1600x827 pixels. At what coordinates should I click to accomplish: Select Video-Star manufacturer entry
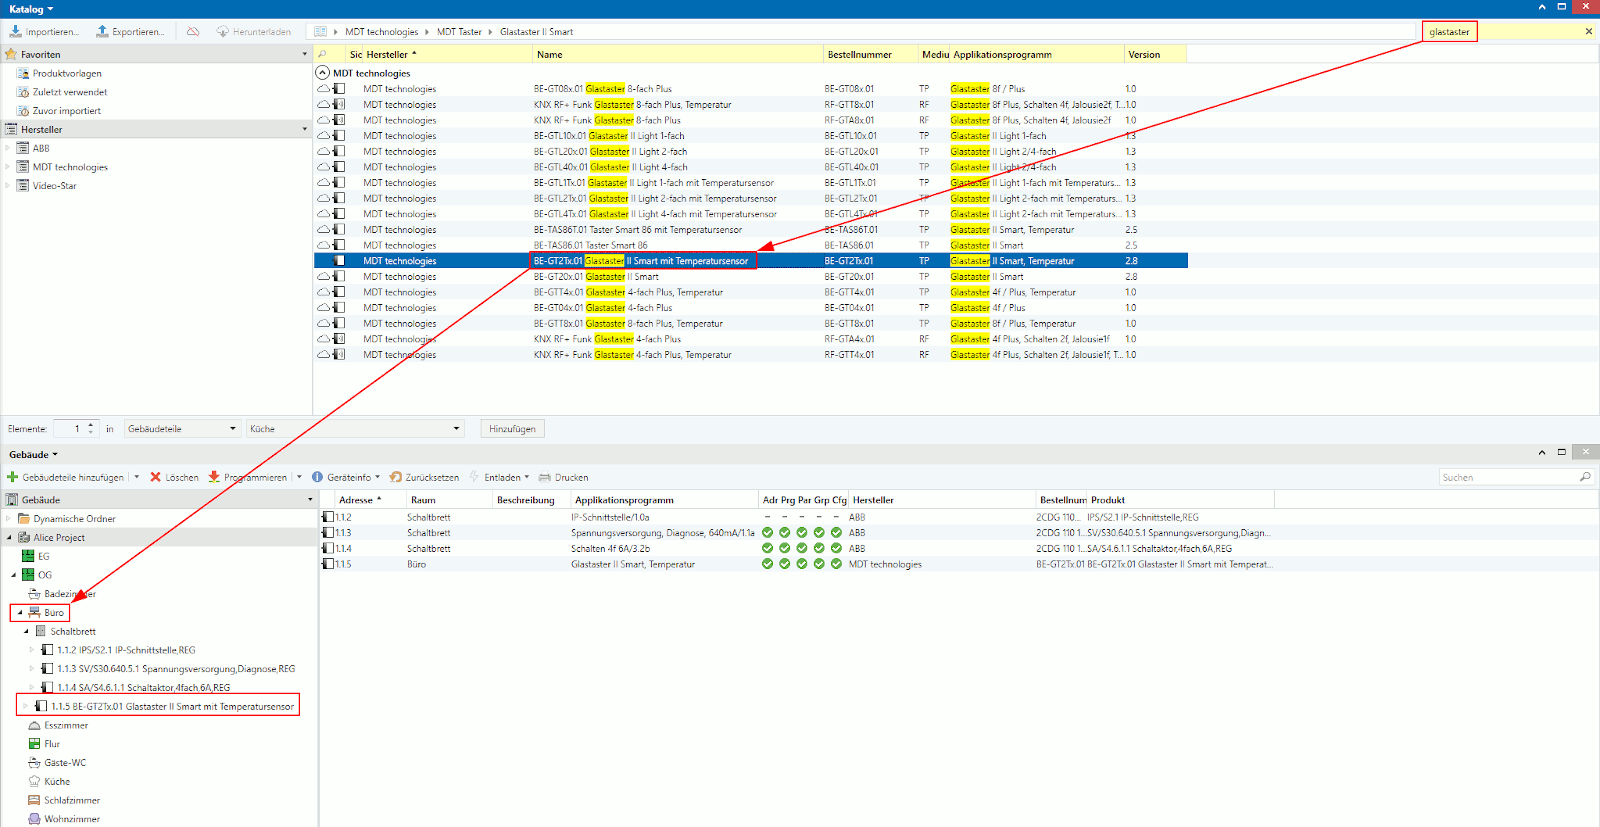54,186
